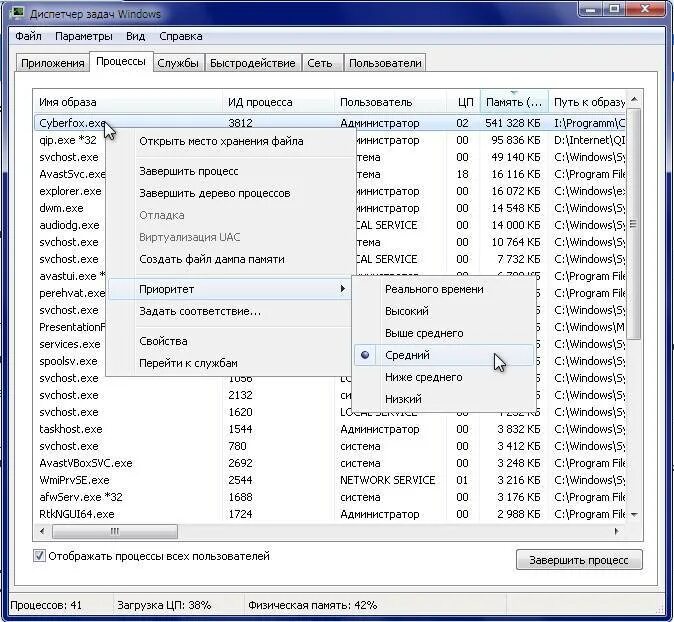Choose Перейти к службам

[229, 363]
